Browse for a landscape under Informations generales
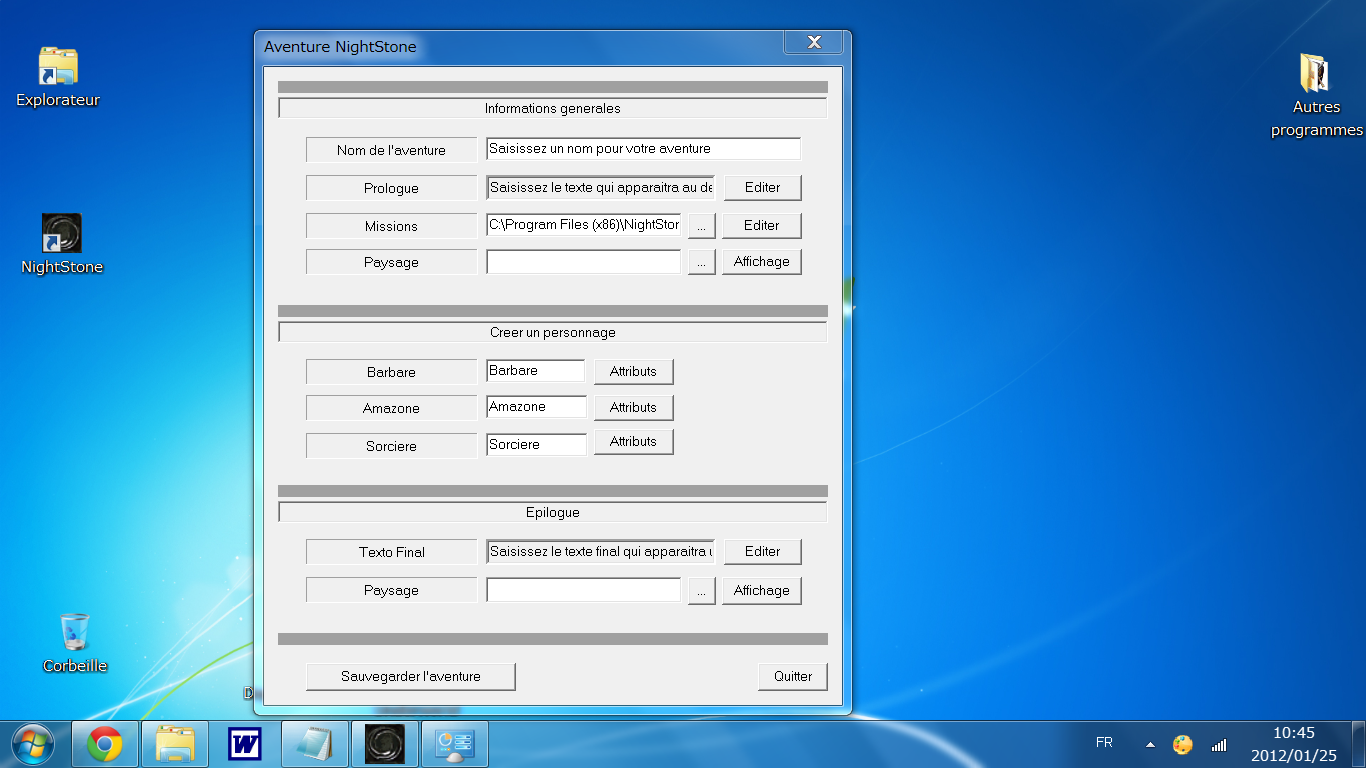Screen dimensions: 1366x768 tap(701, 262)
